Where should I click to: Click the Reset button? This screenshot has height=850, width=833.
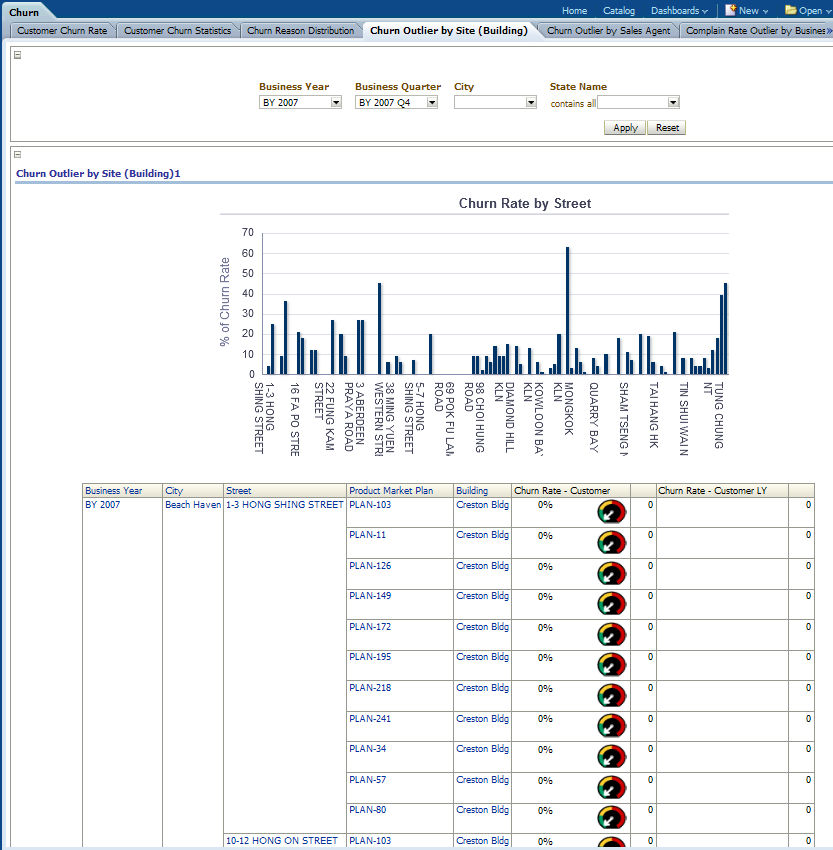[x=667, y=128]
